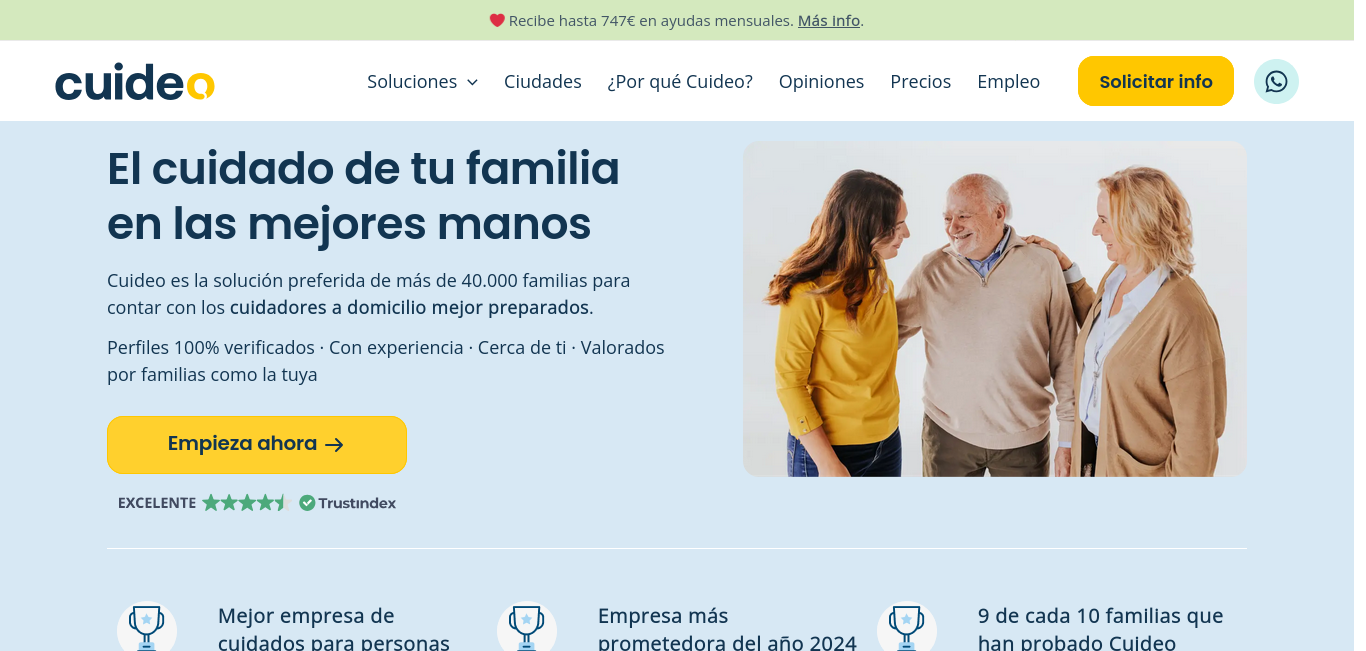The width and height of the screenshot is (1366, 651).
Task: Click the Más Info link in banner
Action: [x=829, y=20]
